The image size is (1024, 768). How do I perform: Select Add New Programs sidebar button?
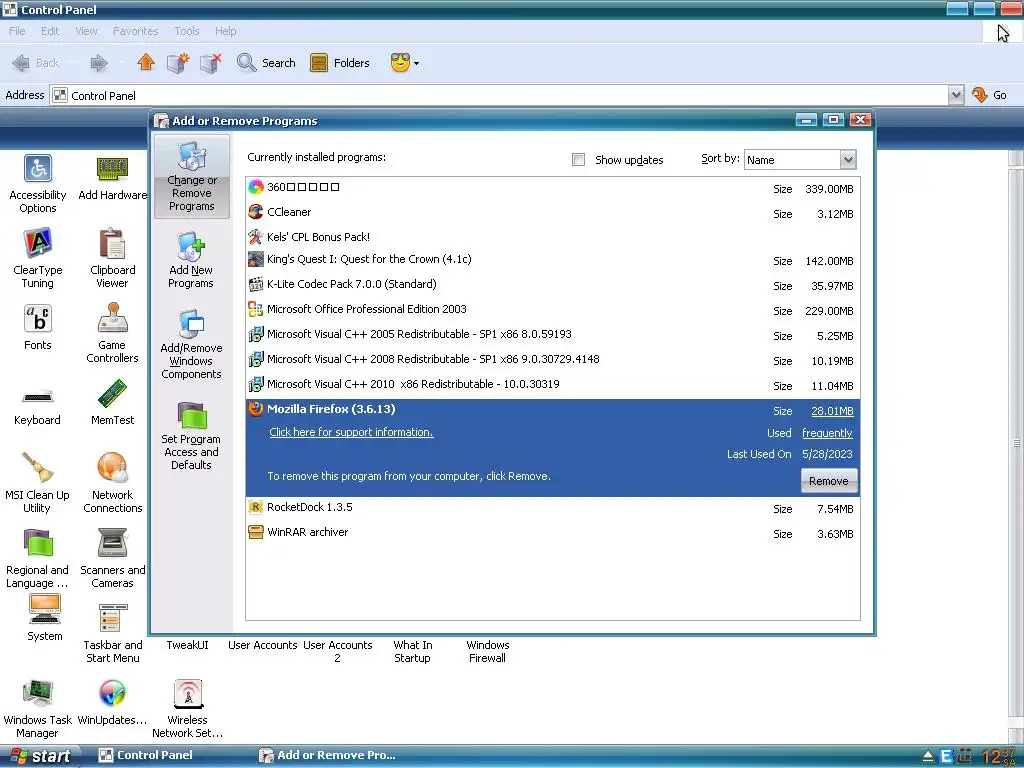click(191, 260)
